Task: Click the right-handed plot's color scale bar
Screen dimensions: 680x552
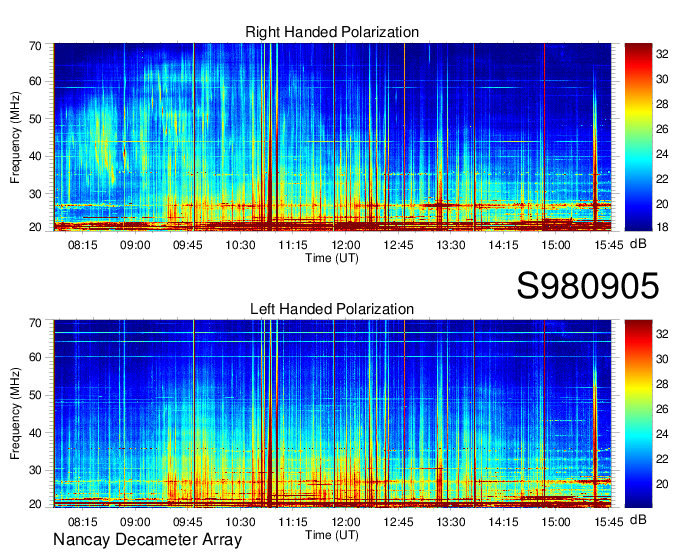Action: (x=638, y=137)
